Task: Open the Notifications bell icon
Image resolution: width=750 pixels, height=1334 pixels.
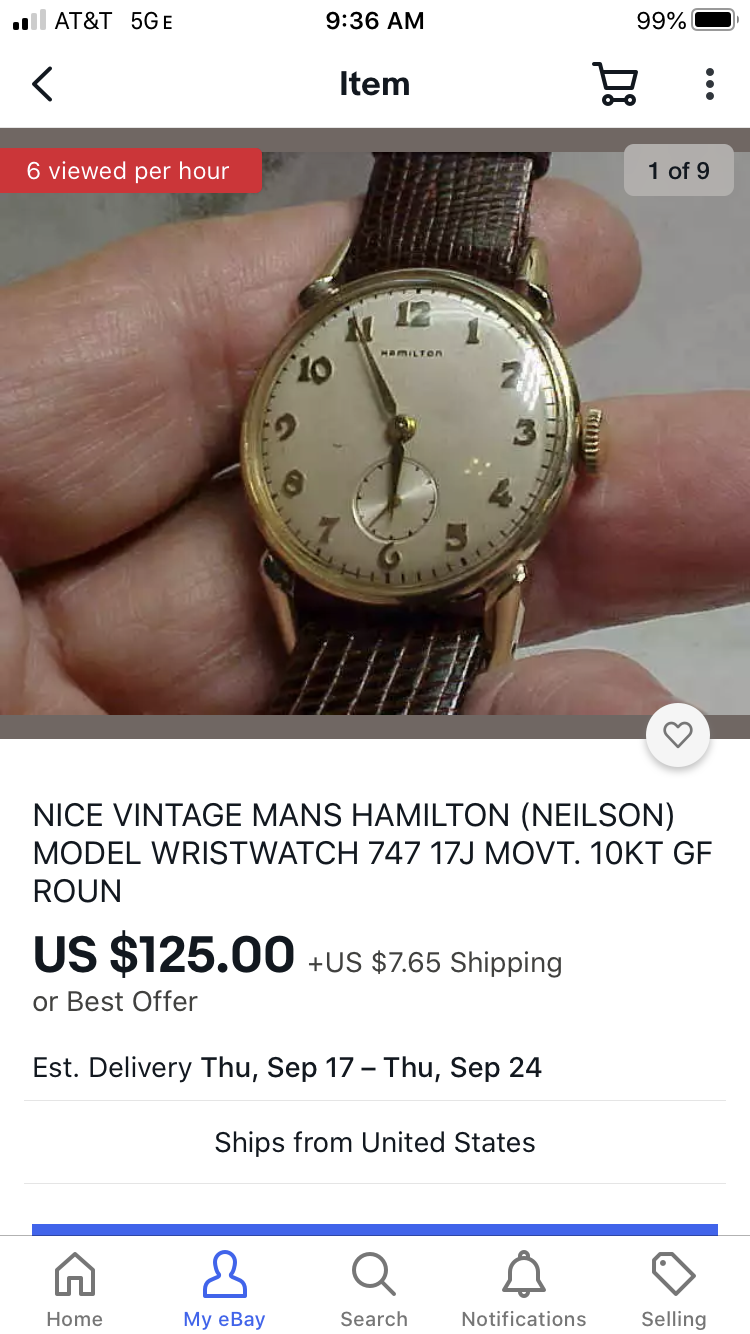Action: (524, 1275)
